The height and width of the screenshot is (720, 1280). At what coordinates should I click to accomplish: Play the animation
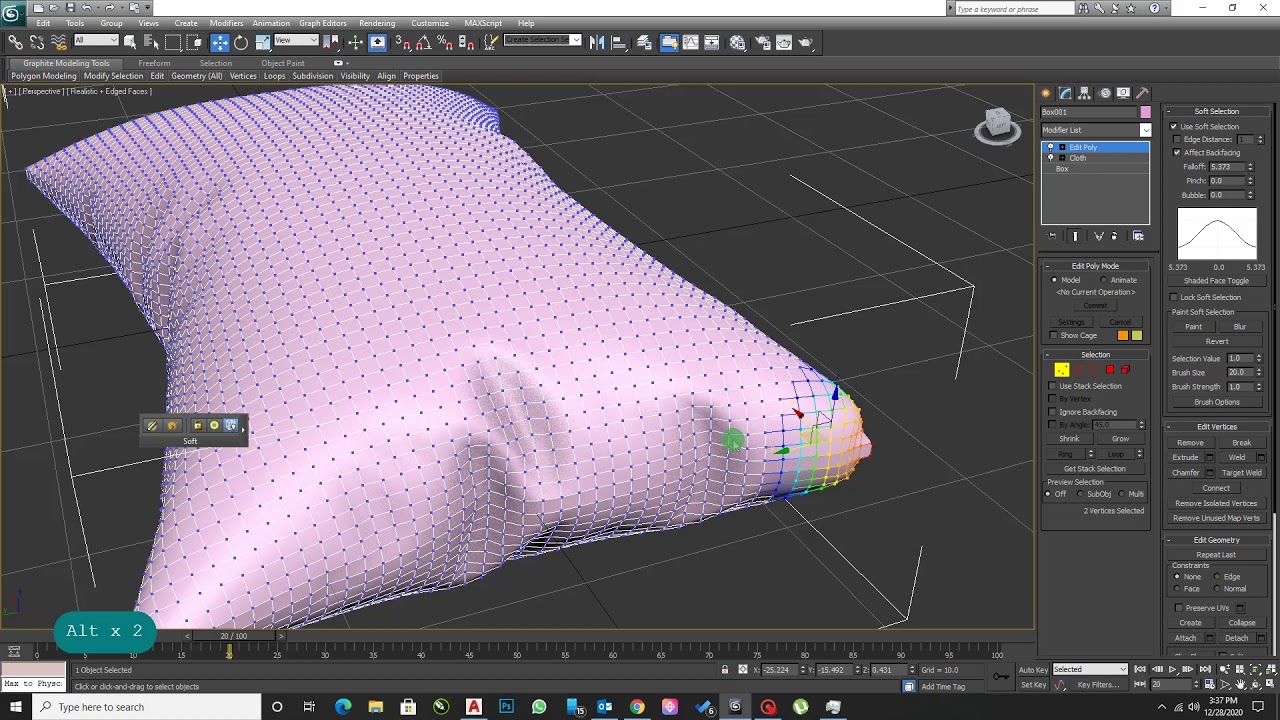(1172, 670)
